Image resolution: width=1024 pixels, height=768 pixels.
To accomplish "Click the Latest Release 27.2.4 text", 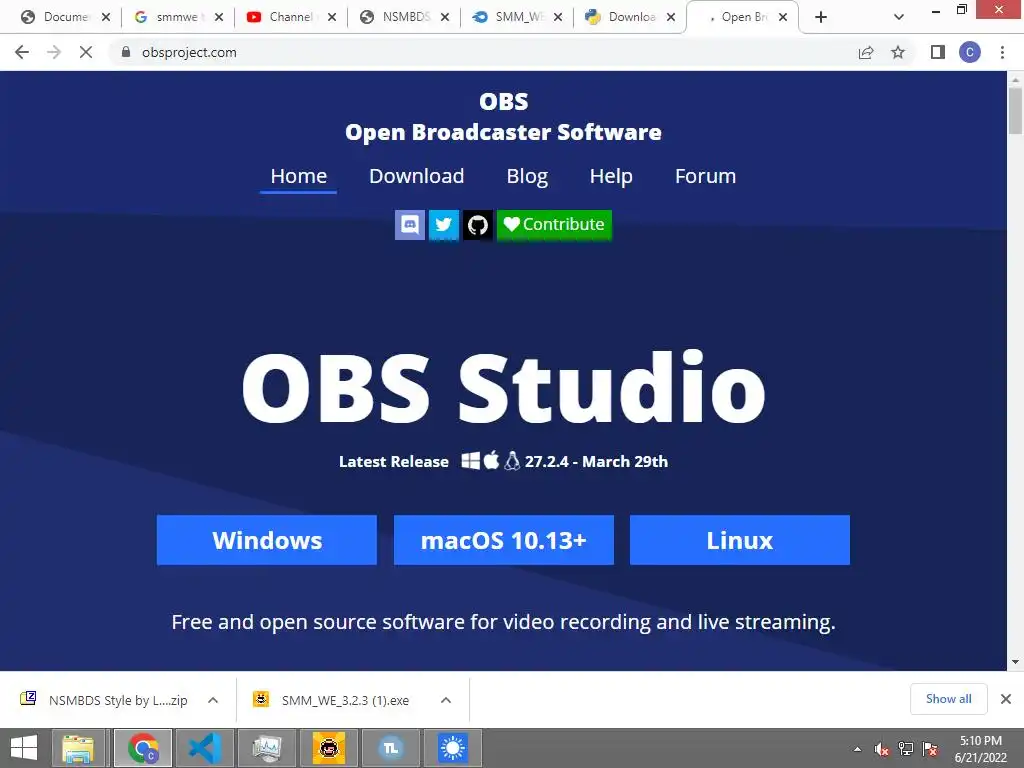I will [x=503, y=461].
